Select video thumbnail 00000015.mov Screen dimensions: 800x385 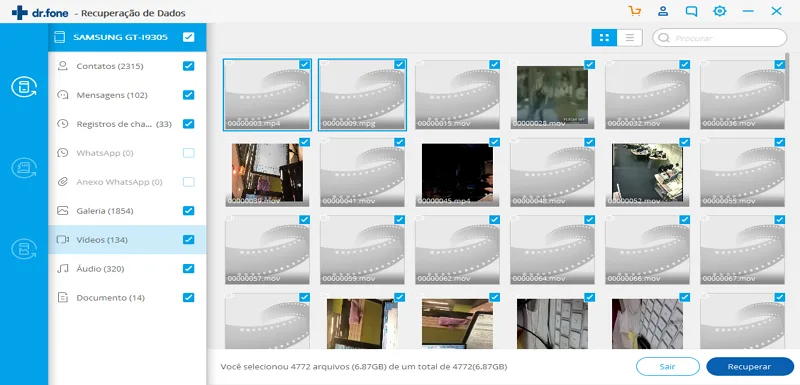(x=458, y=94)
